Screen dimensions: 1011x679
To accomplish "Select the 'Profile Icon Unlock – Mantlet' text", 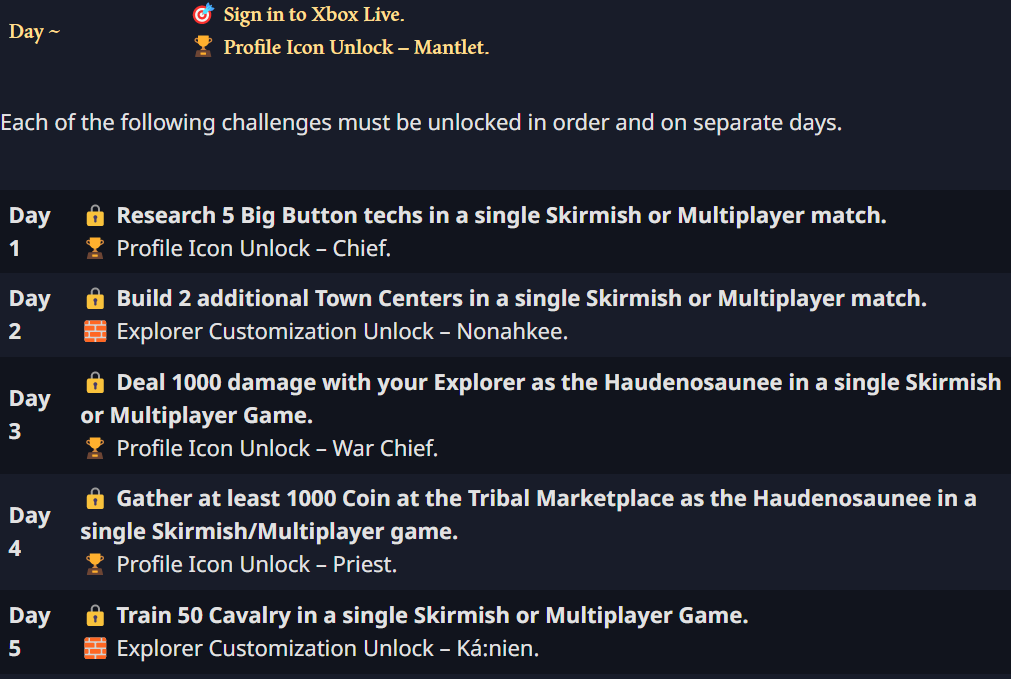I will (x=356, y=47).
